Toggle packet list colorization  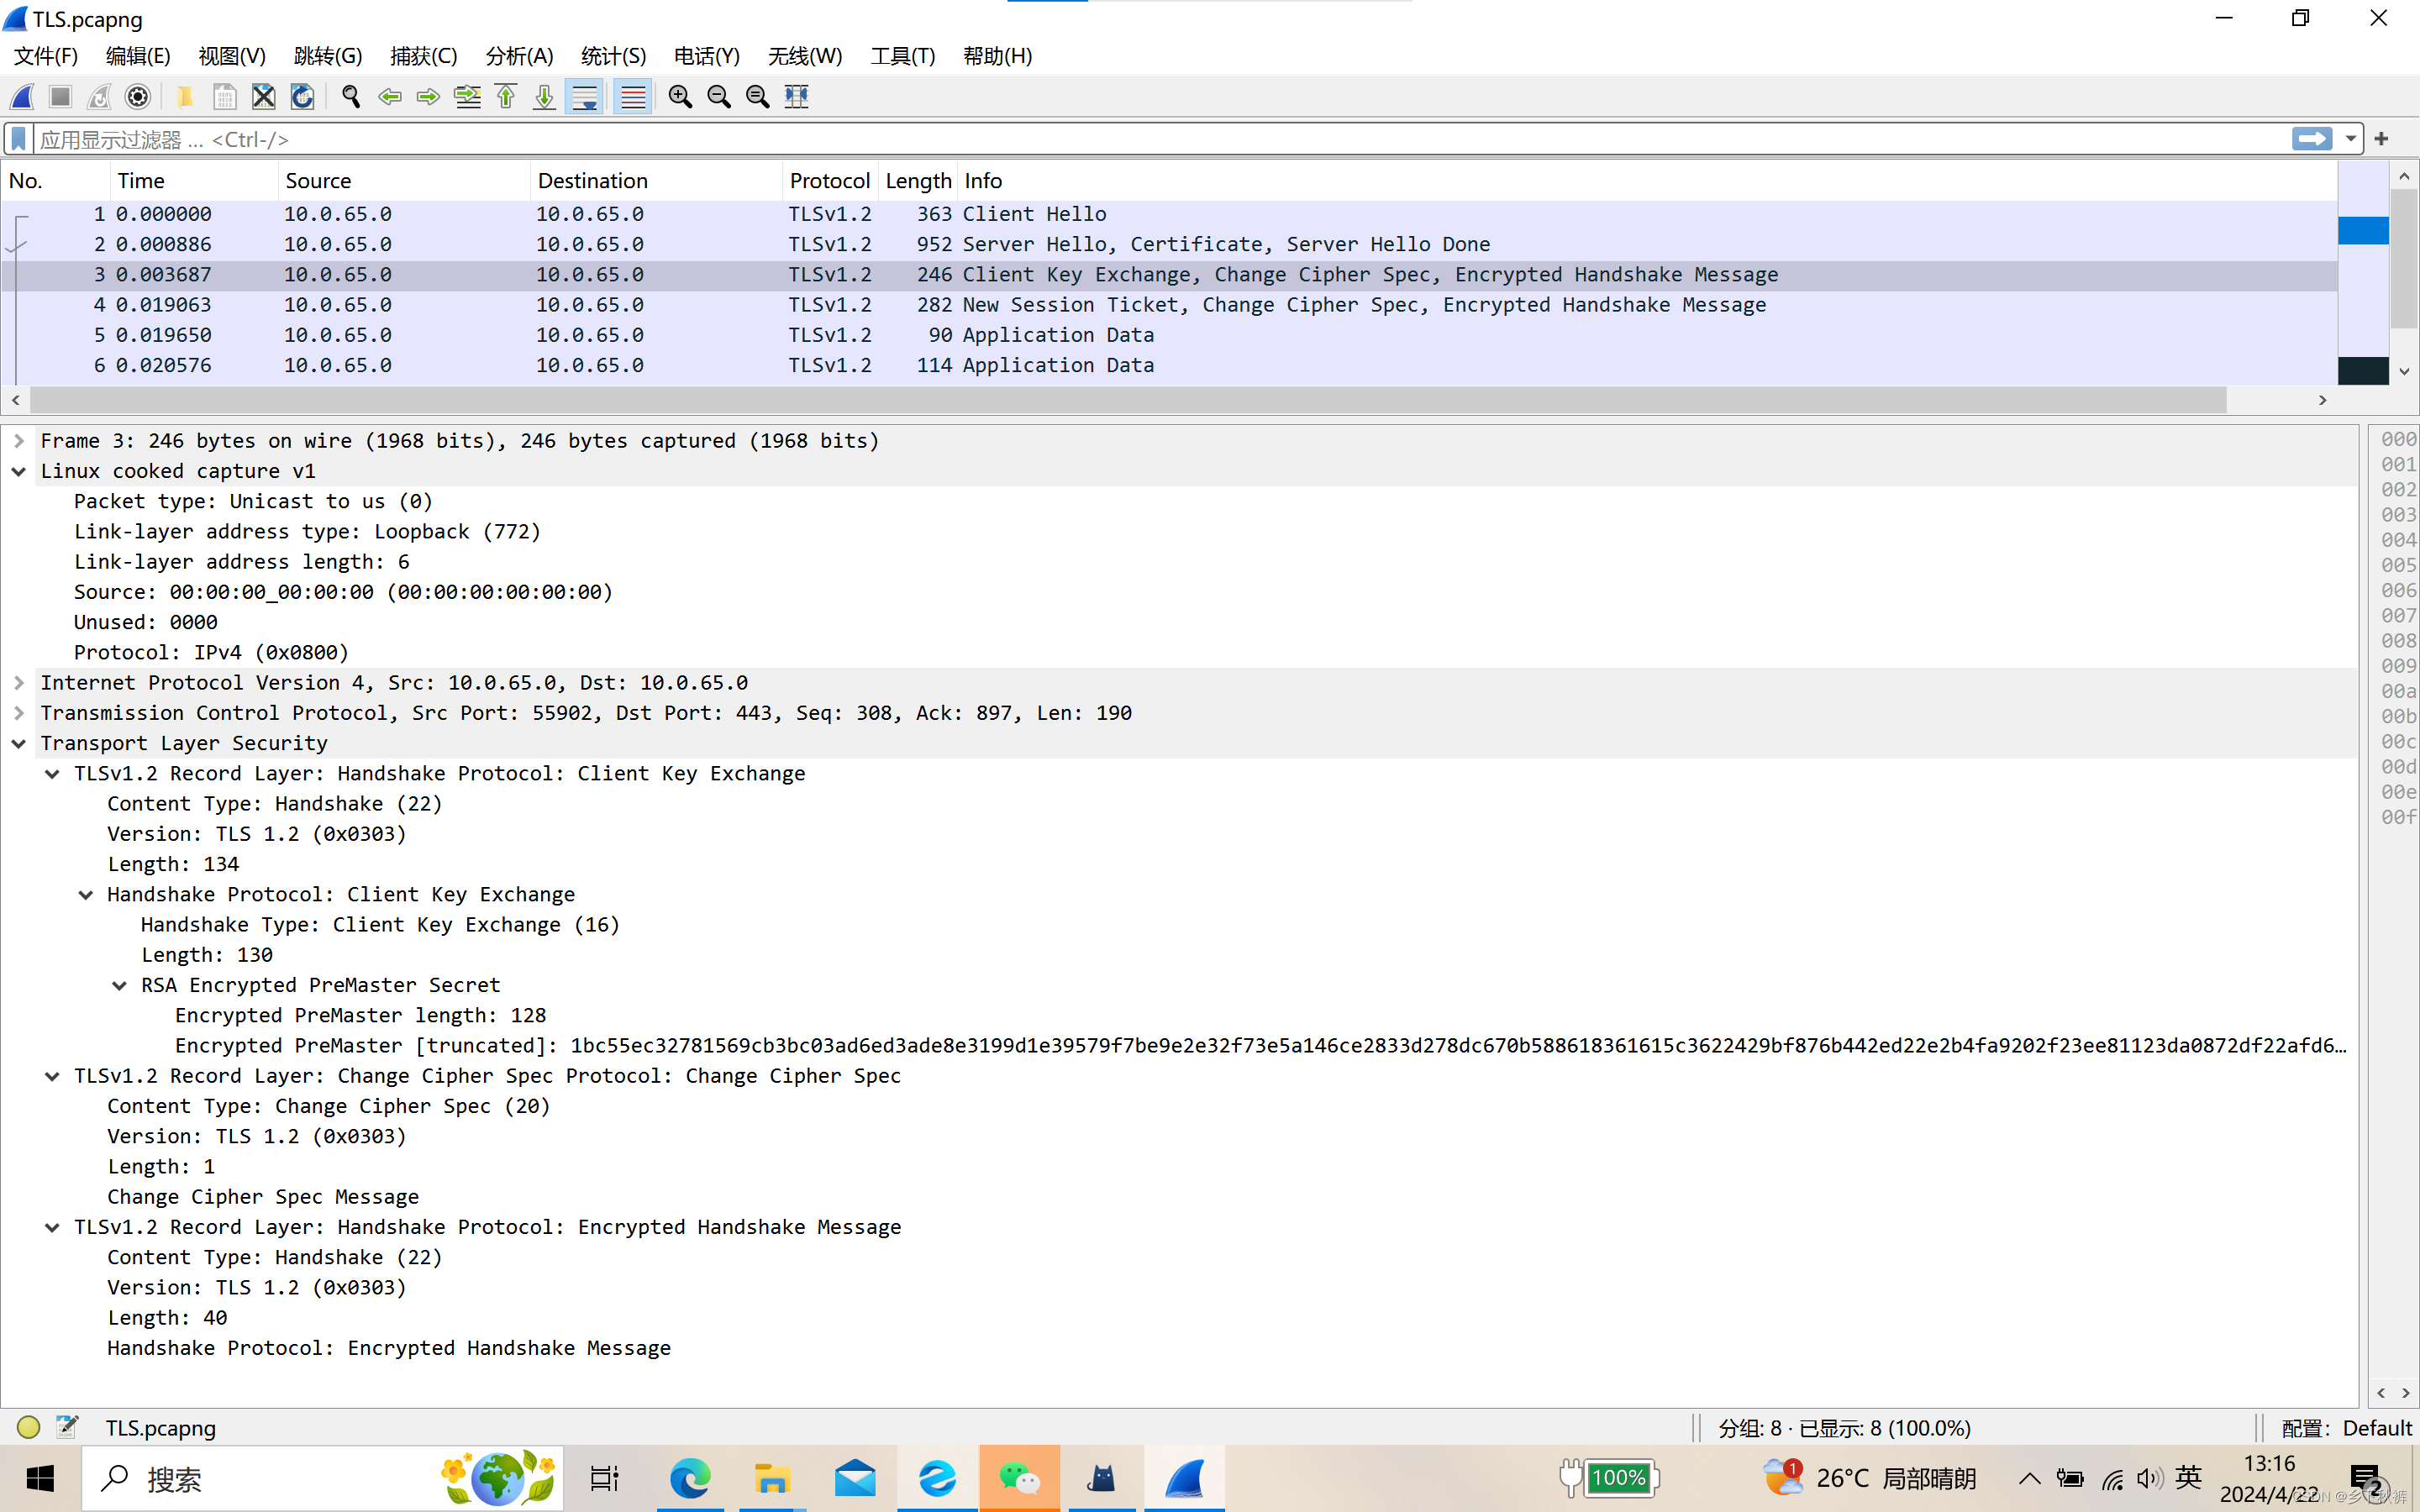pos(633,97)
